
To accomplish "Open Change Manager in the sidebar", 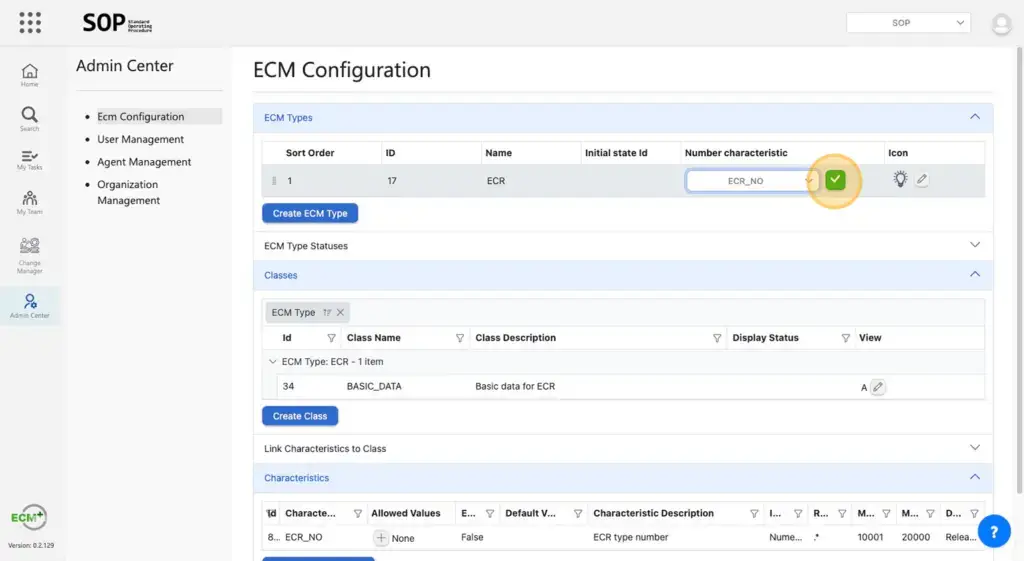I will (30, 255).
